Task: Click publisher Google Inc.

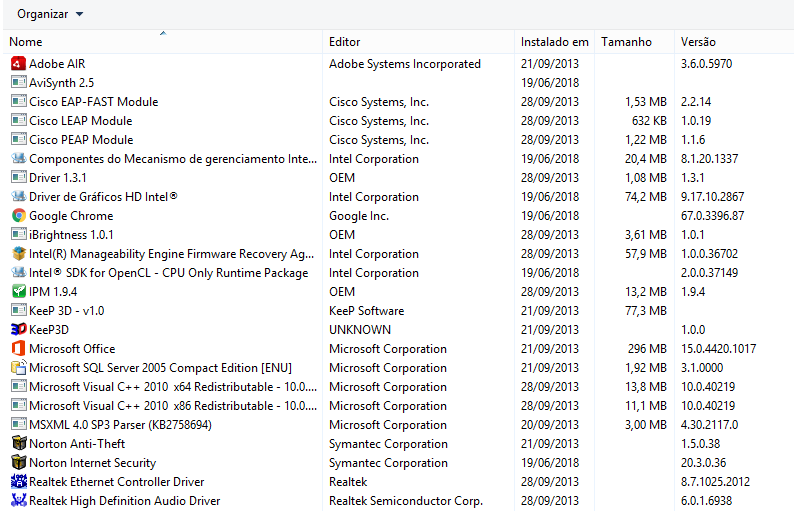Action: tap(359, 216)
